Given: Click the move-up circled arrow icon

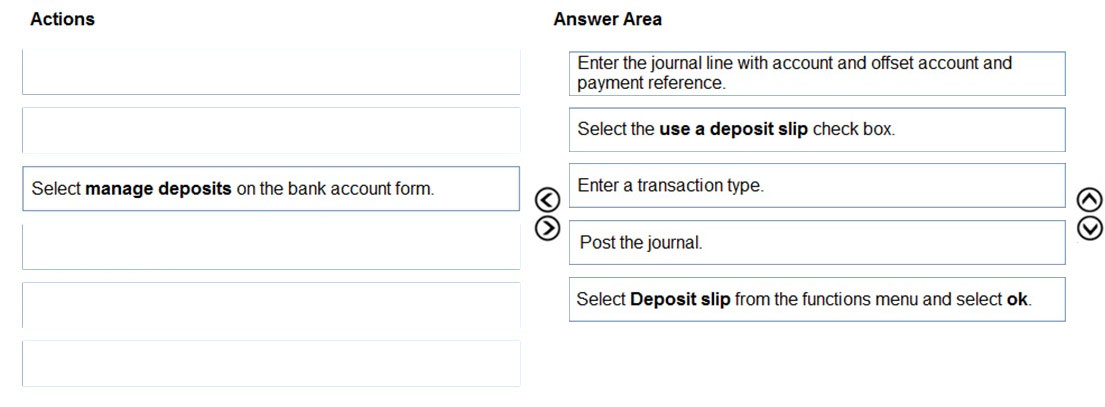Looking at the screenshot, I should (x=1089, y=201).
